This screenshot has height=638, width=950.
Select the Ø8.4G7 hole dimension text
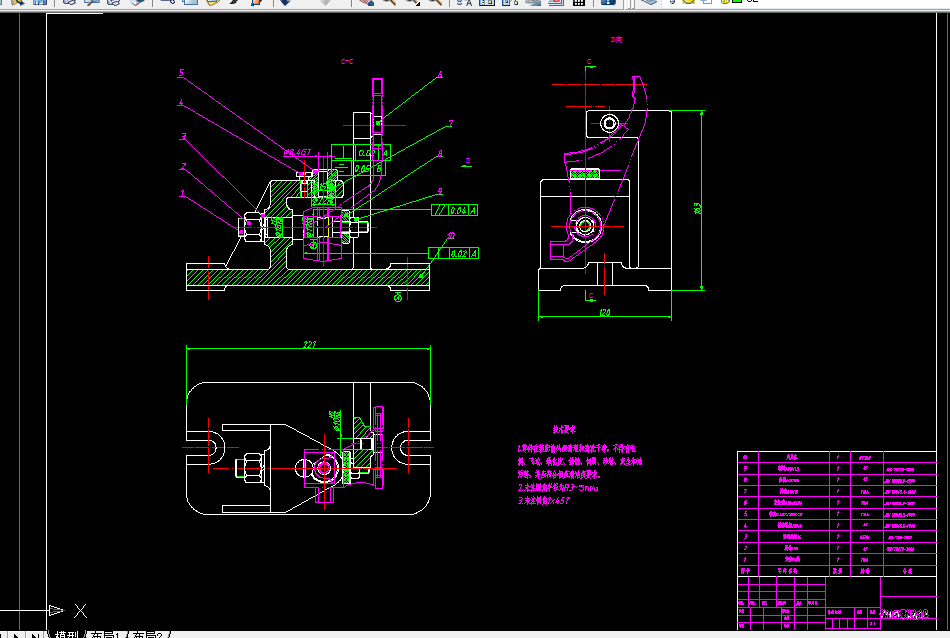[x=297, y=152]
